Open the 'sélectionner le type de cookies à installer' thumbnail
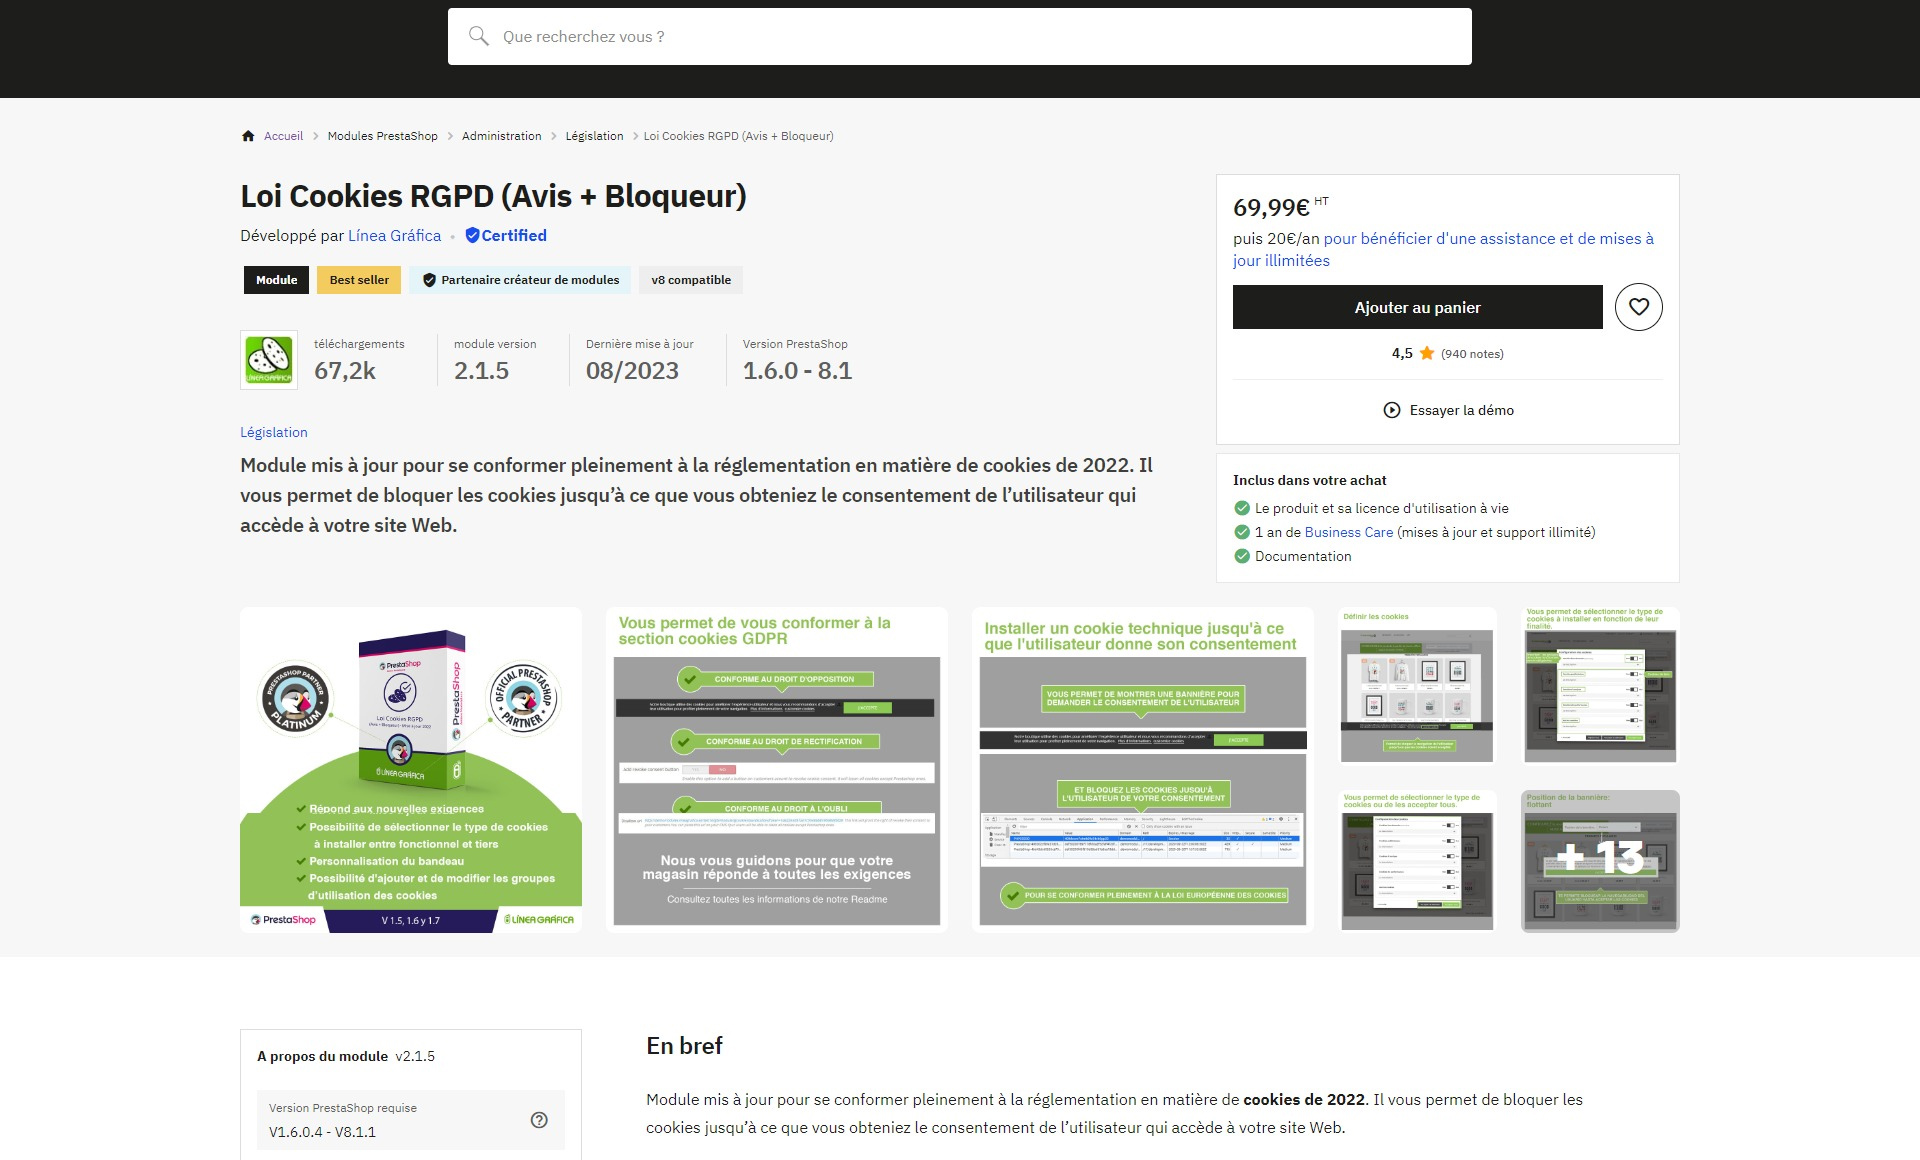1920x1160 pixels. (x=1600, y=685)
